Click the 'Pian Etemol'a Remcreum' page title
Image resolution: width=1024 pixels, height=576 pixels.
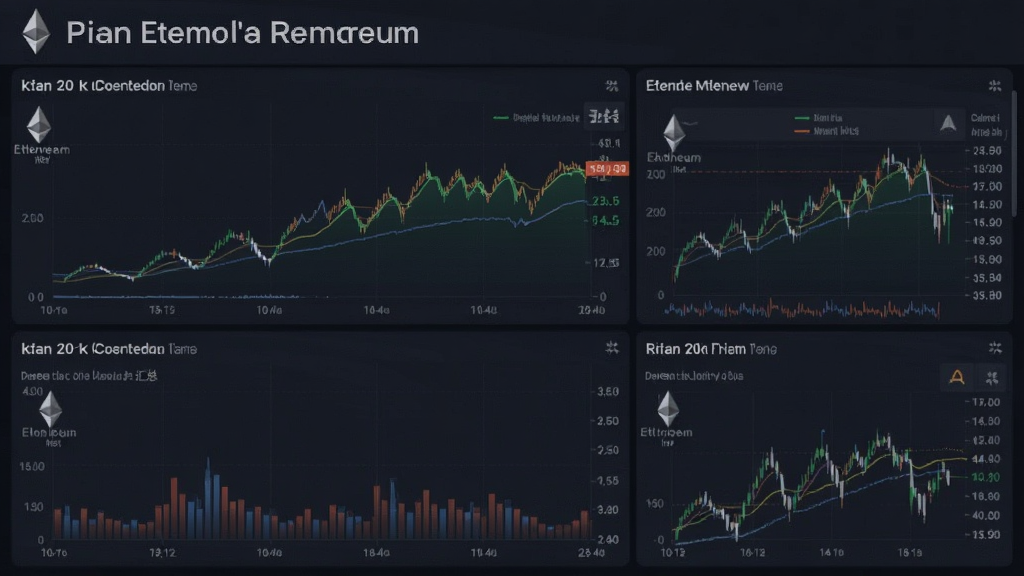pos(242,33)
